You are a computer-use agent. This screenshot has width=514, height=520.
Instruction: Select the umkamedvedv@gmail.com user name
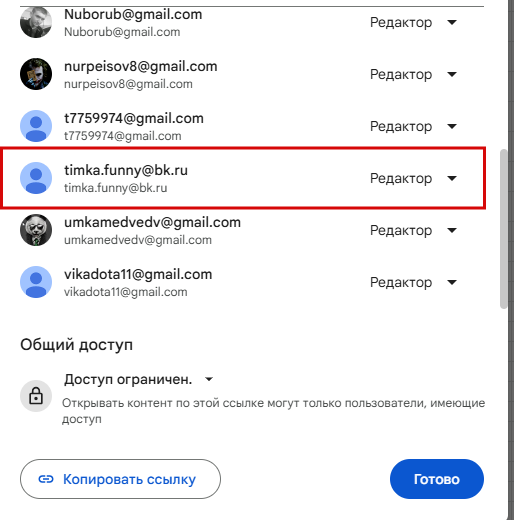tap(152, 222)
